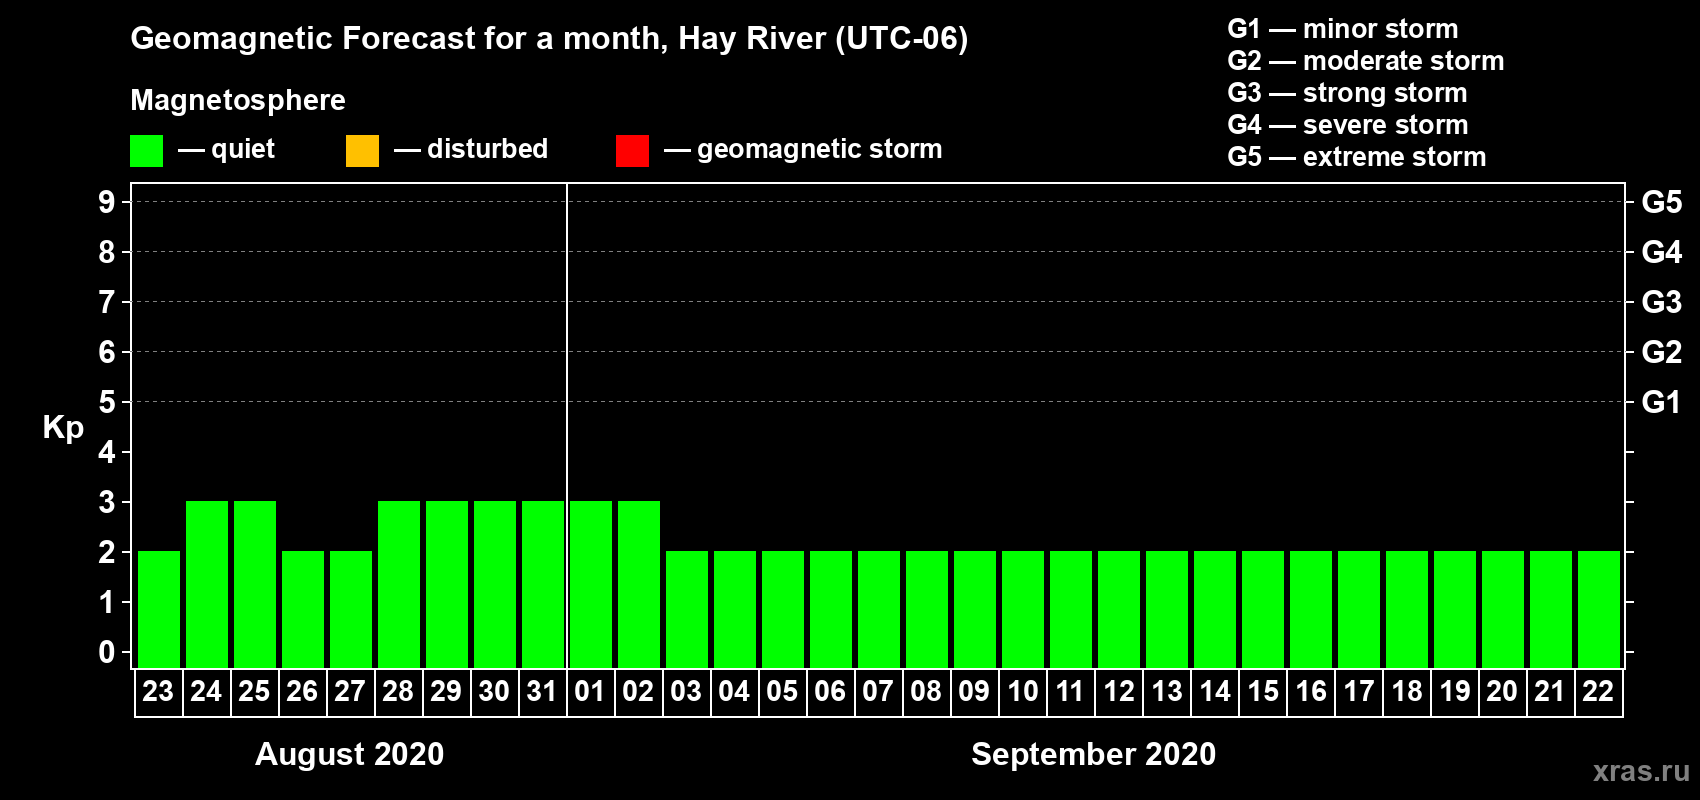
Task: Click date label 30 on the axis
Action: tap(494, 691)
